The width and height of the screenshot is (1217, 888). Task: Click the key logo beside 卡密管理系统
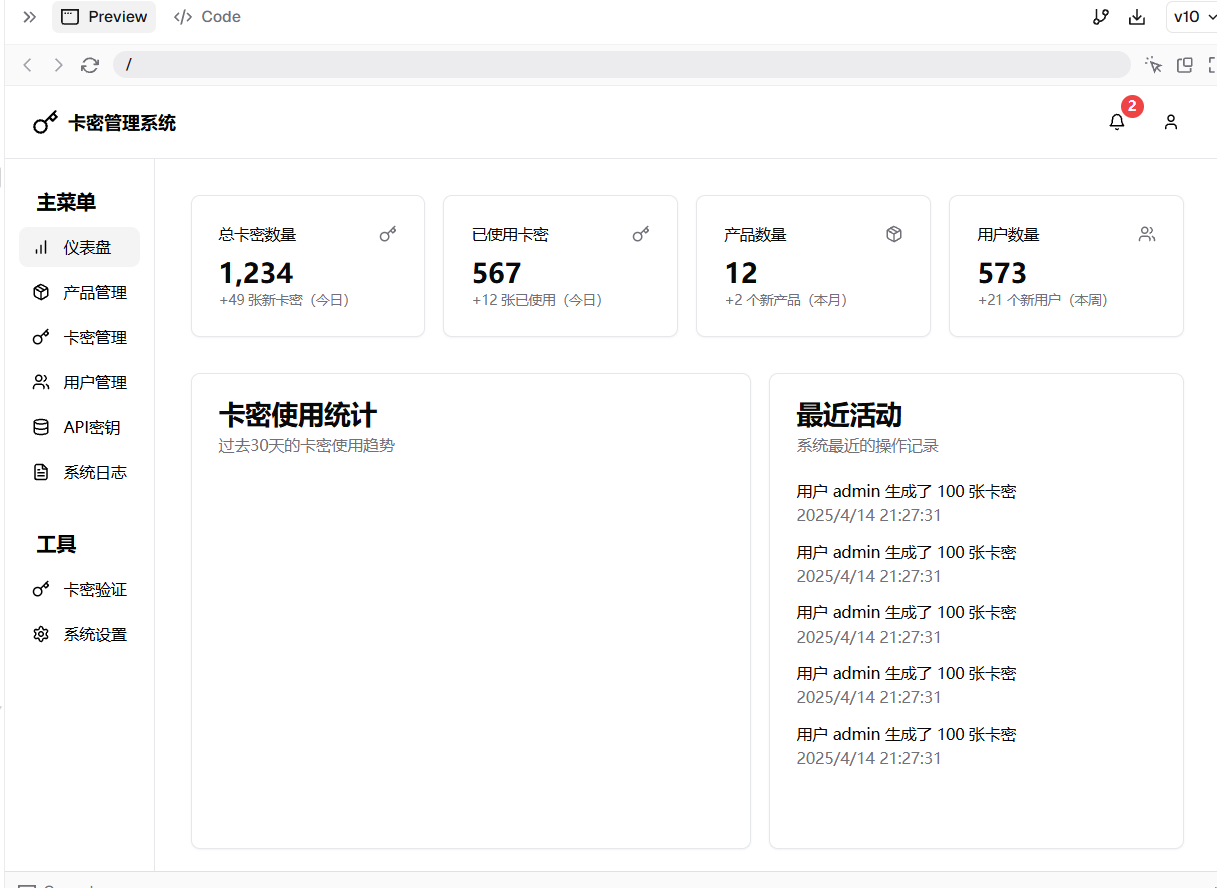(x=45, y=122)
